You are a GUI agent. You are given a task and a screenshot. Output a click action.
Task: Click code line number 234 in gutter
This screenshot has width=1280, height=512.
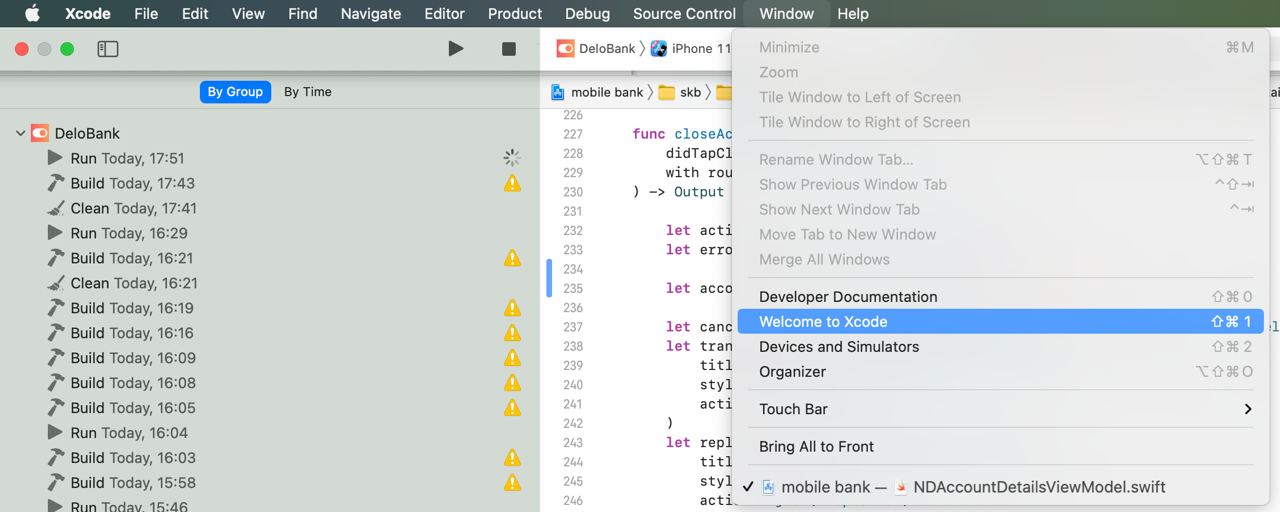[572, 269]
